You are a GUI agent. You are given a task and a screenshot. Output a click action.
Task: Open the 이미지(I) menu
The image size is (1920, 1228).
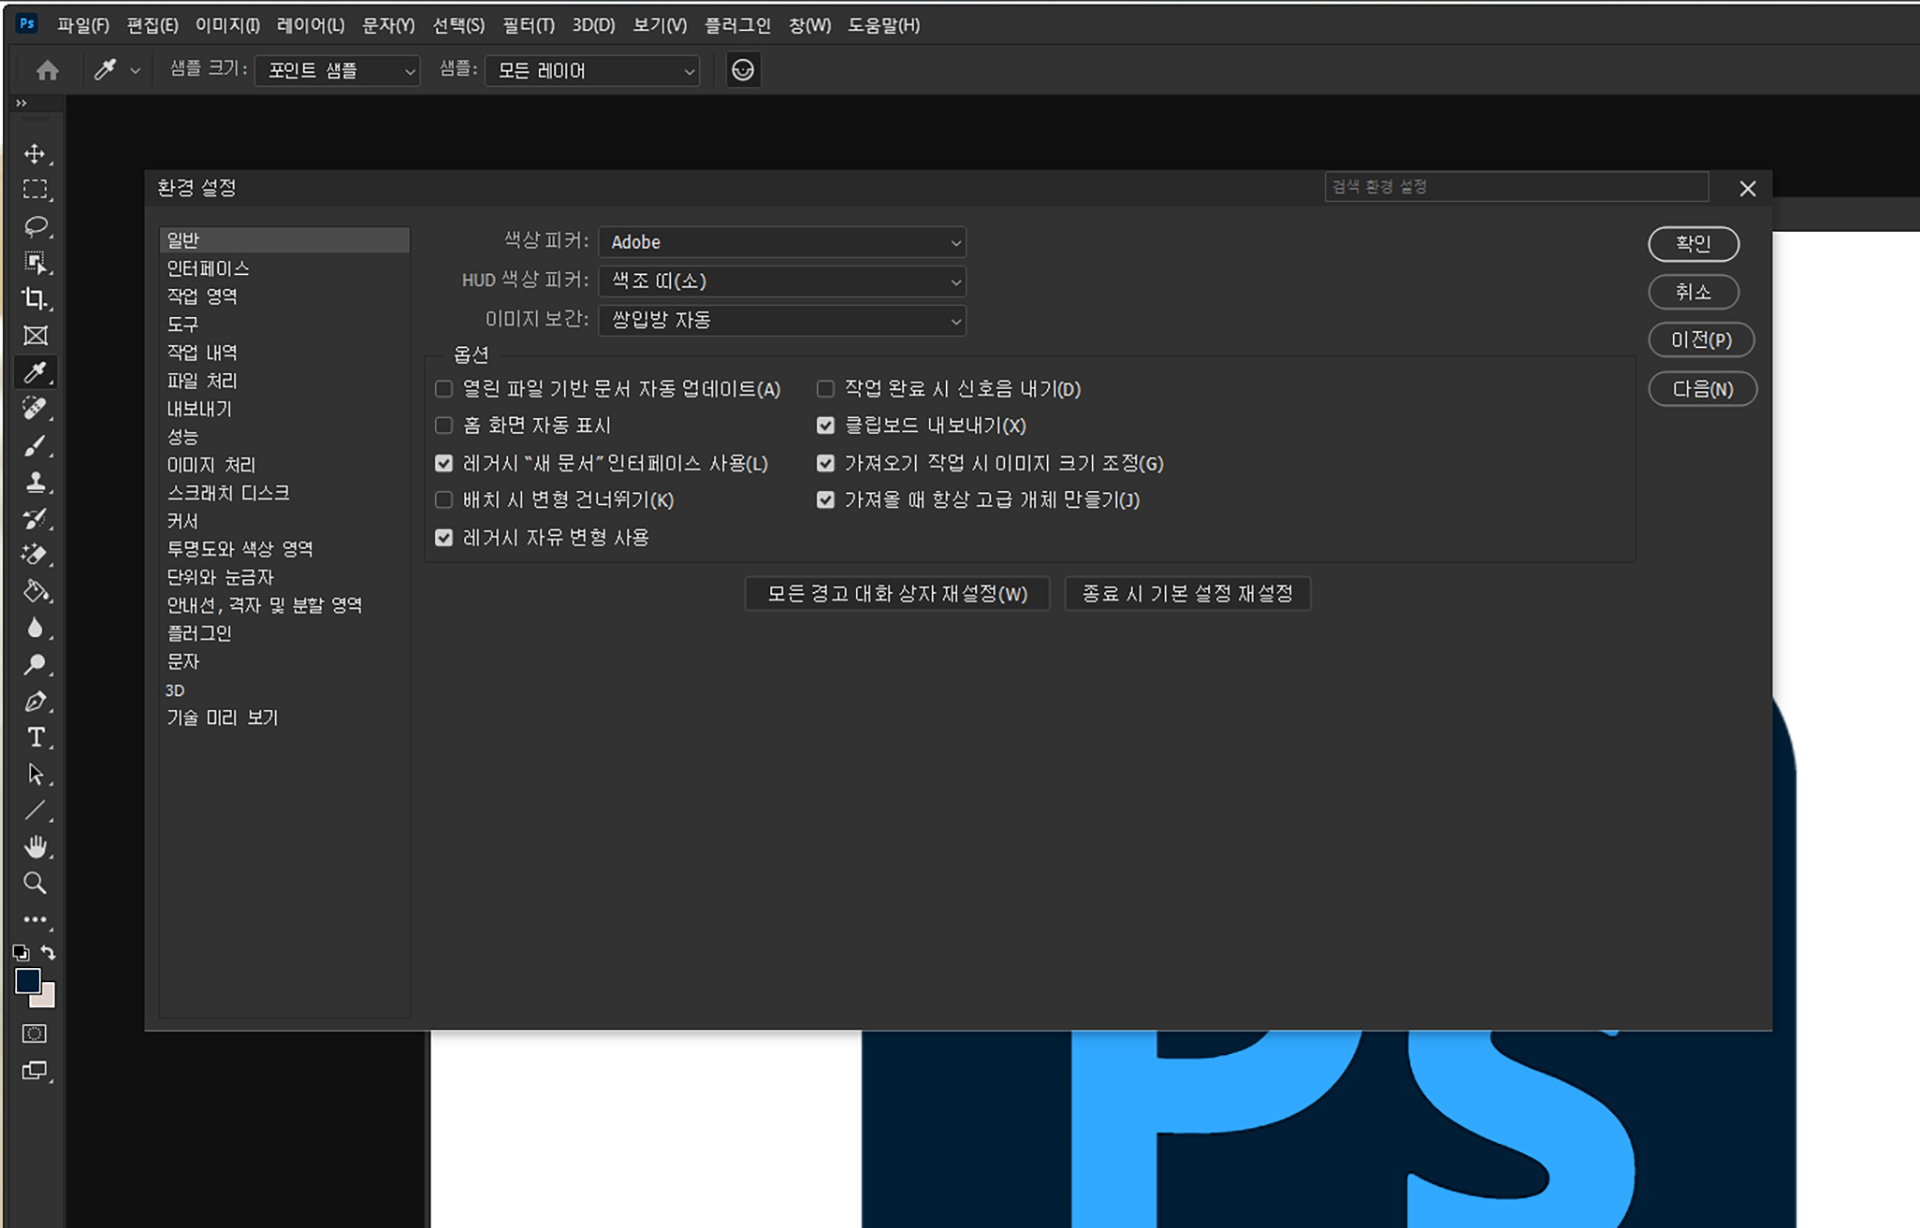(227, 25)
